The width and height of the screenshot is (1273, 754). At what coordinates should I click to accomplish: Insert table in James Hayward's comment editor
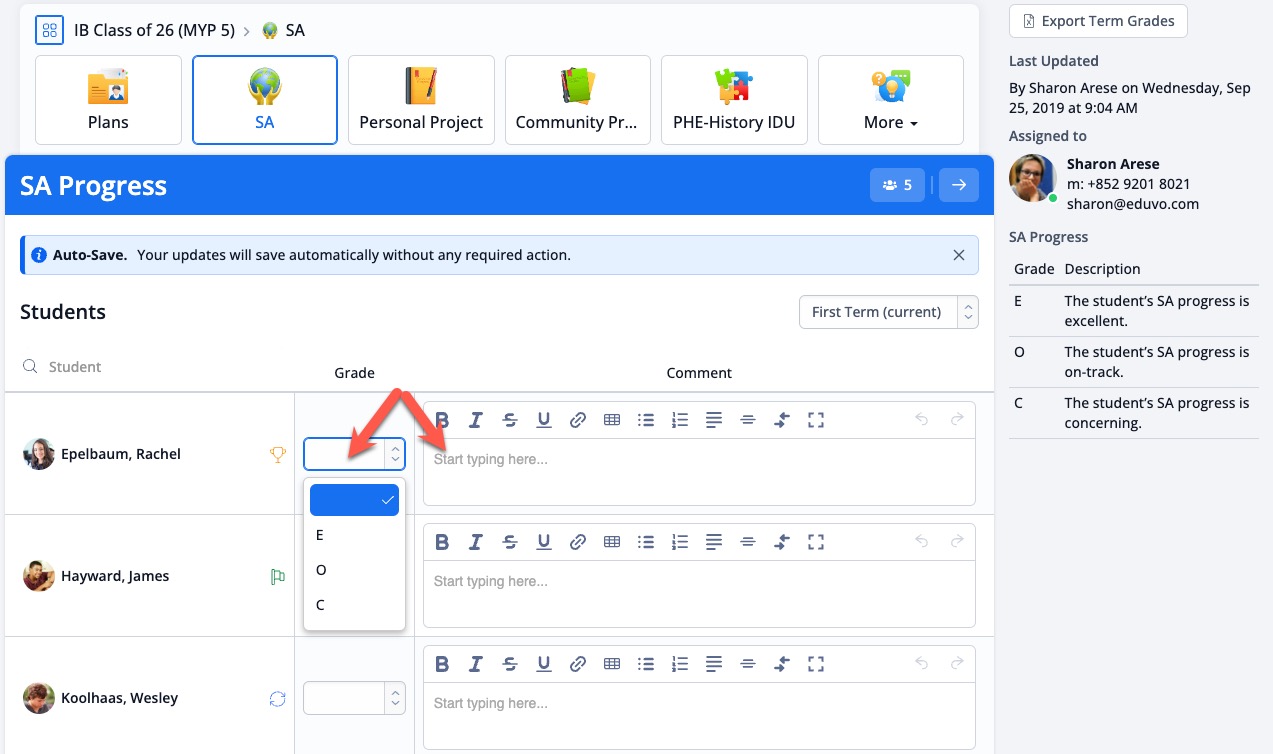612,542
